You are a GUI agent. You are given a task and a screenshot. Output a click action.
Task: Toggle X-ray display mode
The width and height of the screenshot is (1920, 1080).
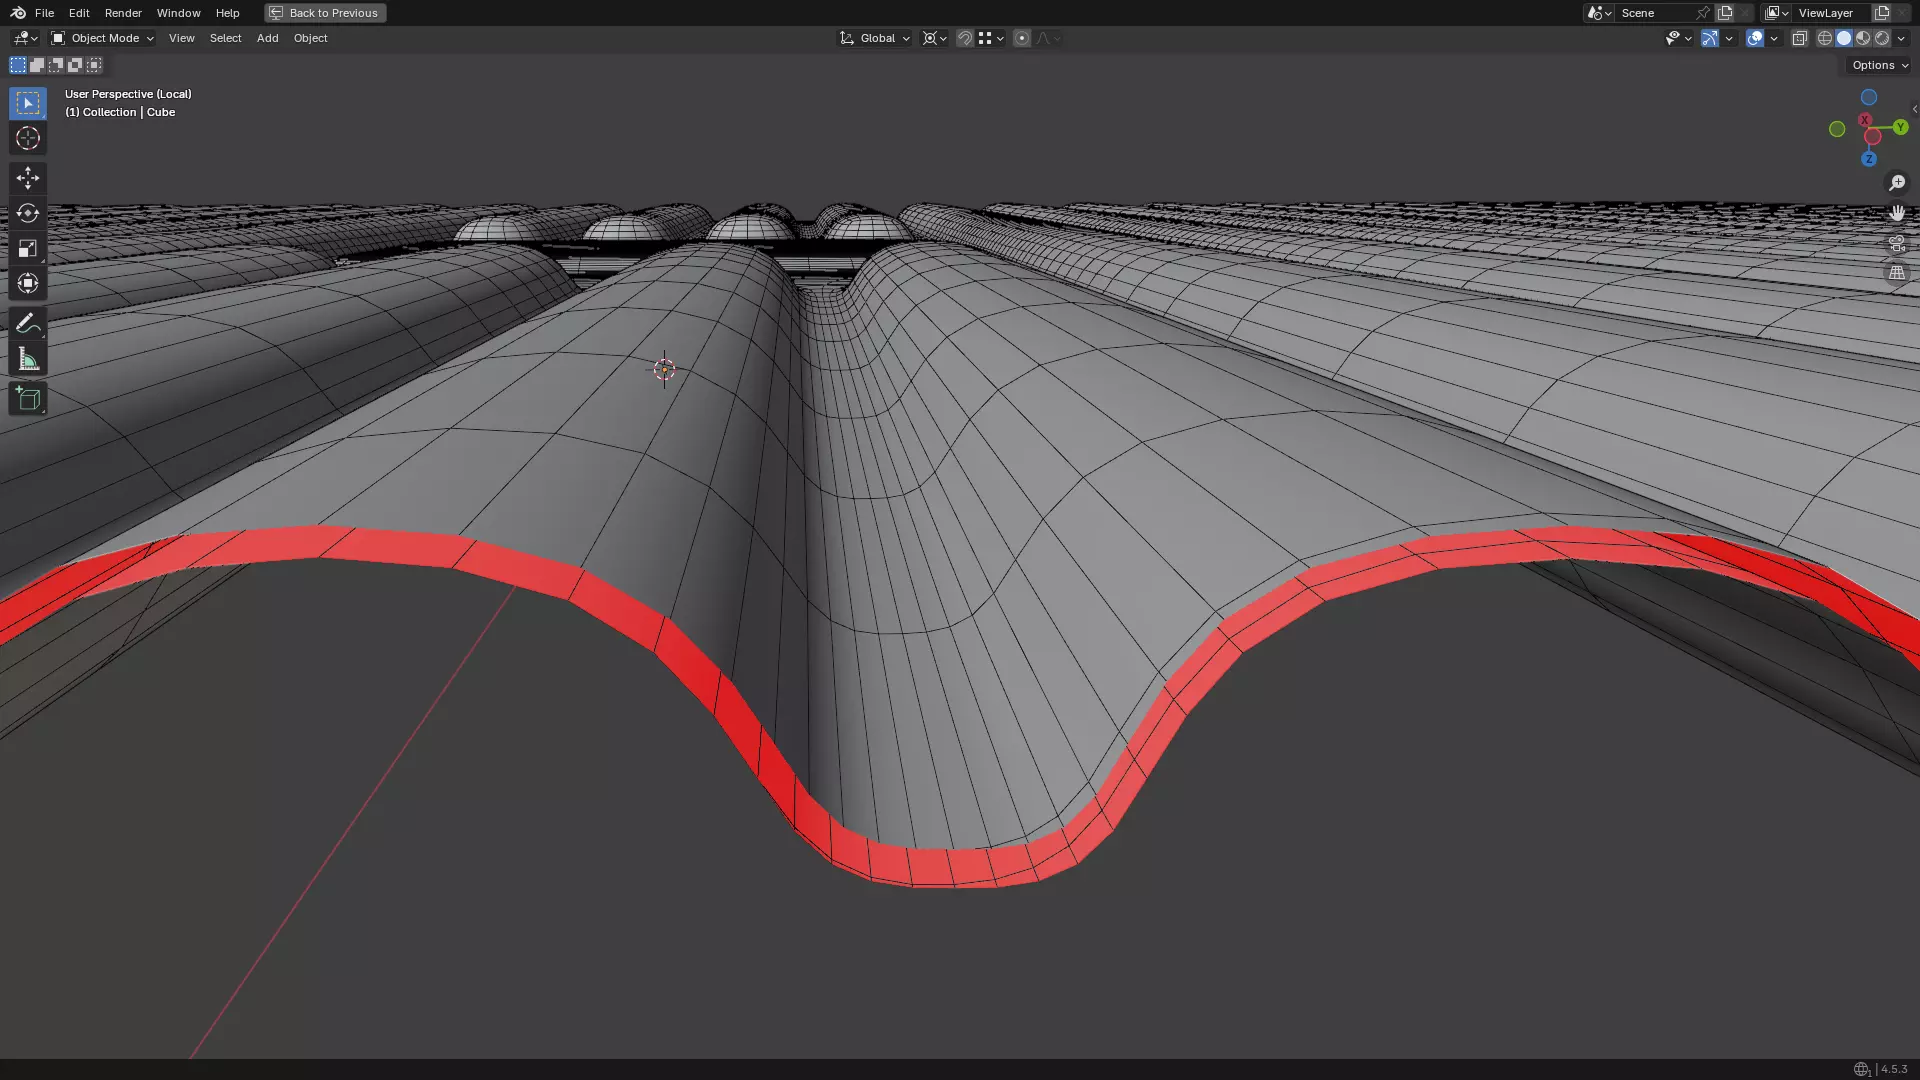pos(1799,38)
